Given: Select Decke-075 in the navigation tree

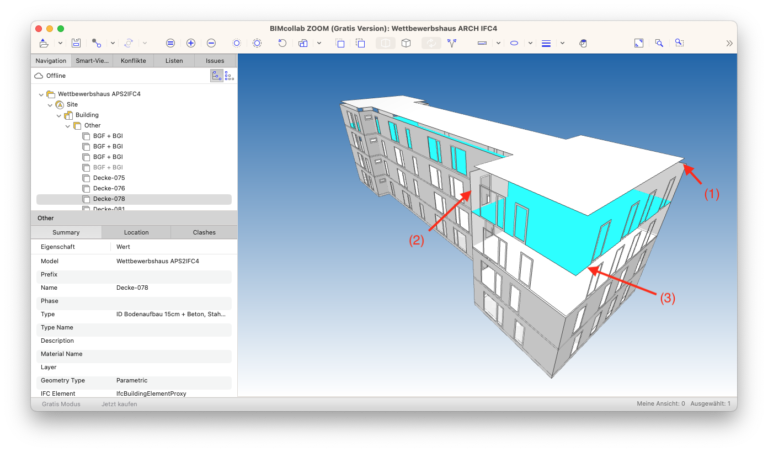Looking at the screenshot, I should click(x=108, y=177).
